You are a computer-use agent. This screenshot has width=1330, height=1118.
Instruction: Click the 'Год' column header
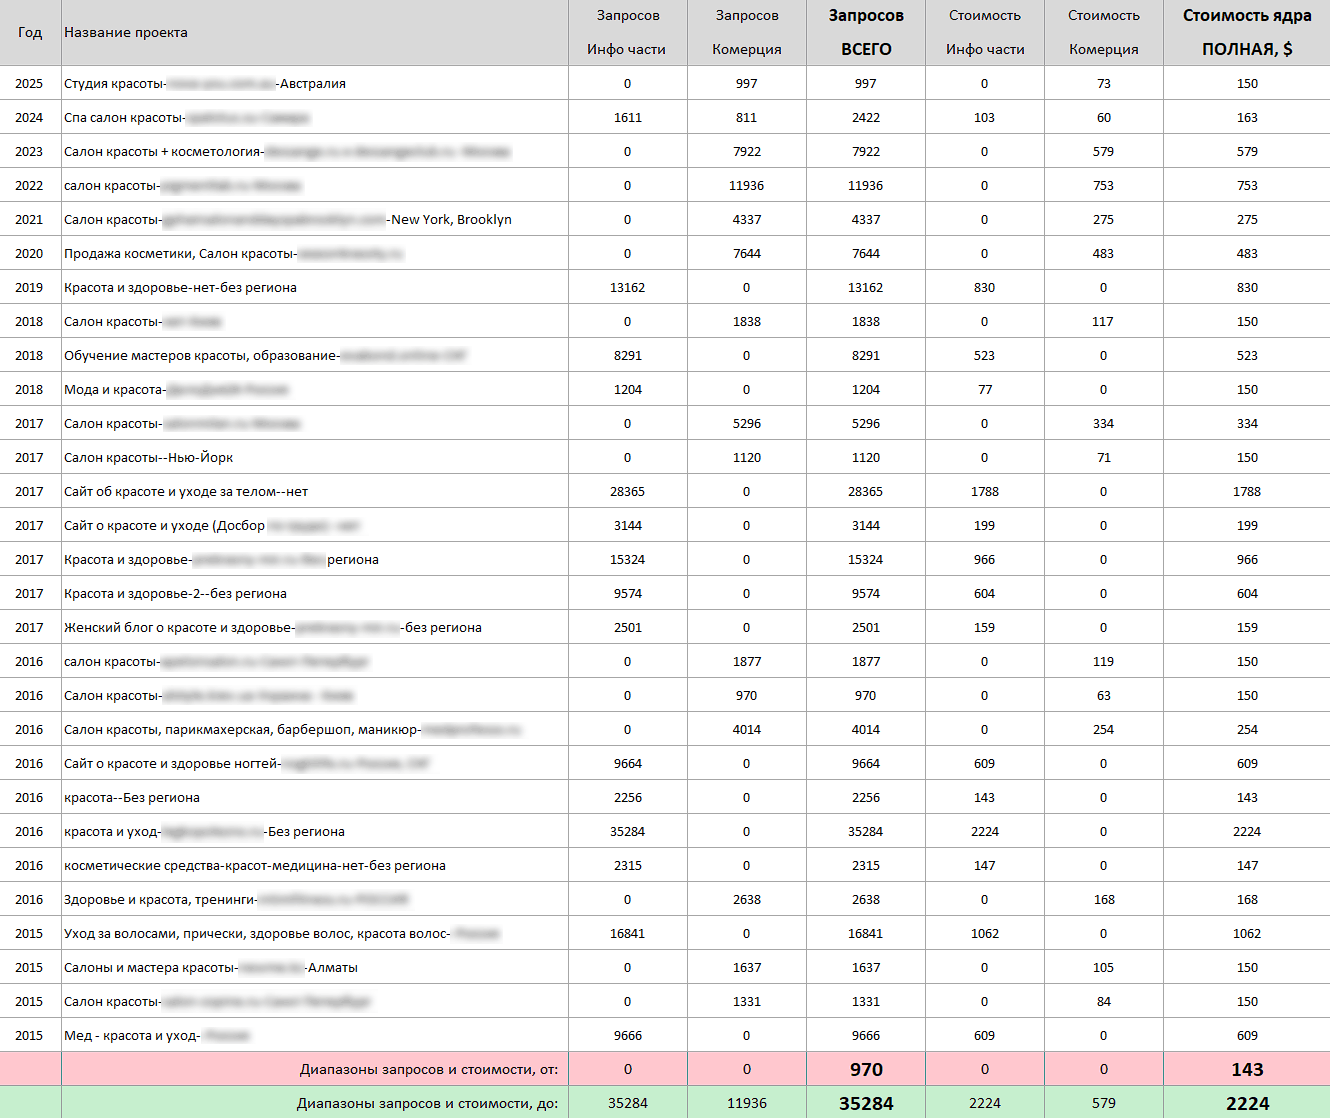pos(30,33)
